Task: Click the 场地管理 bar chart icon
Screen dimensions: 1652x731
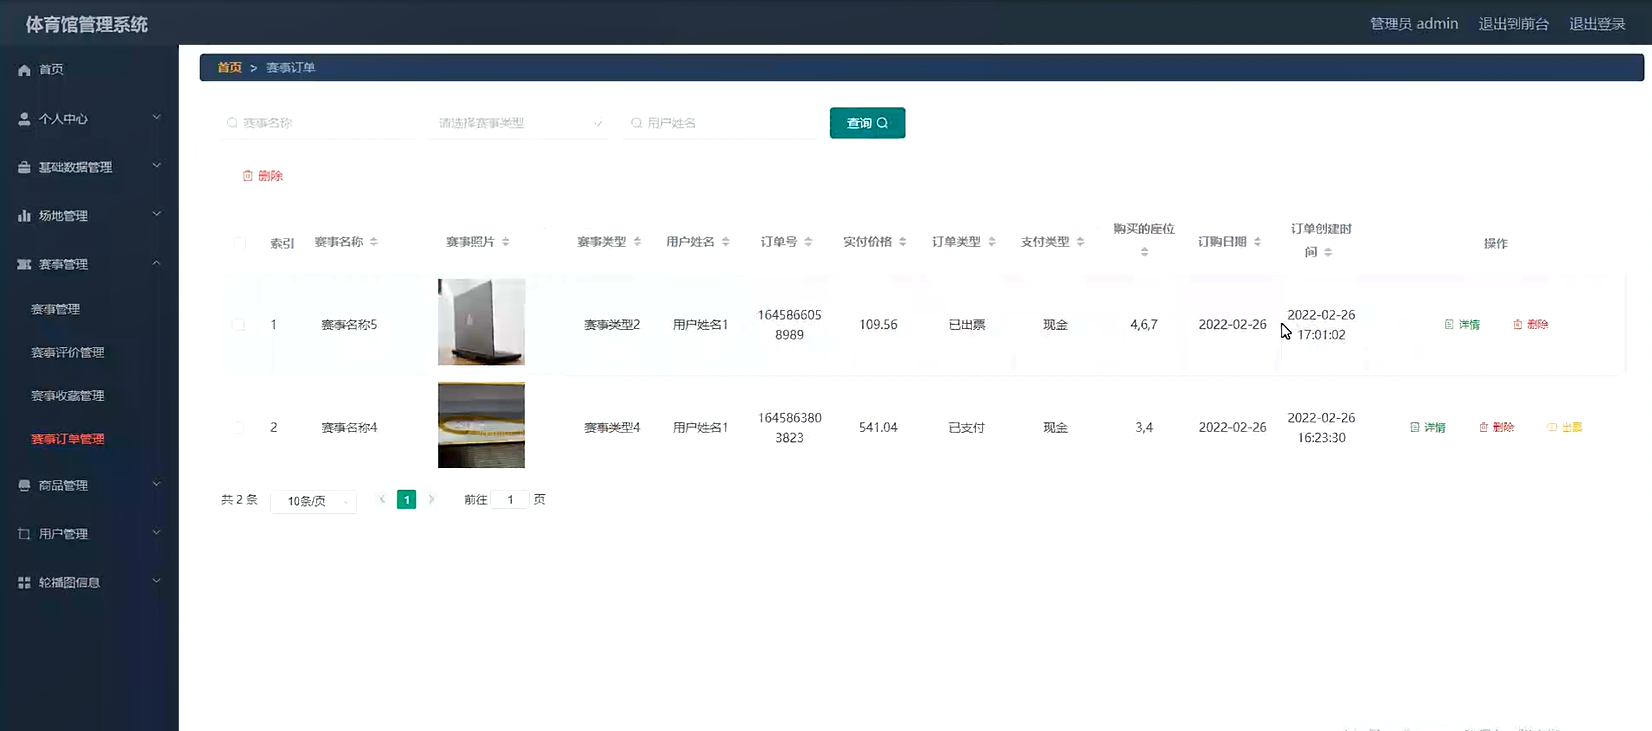Action: [x=24, y=216]
